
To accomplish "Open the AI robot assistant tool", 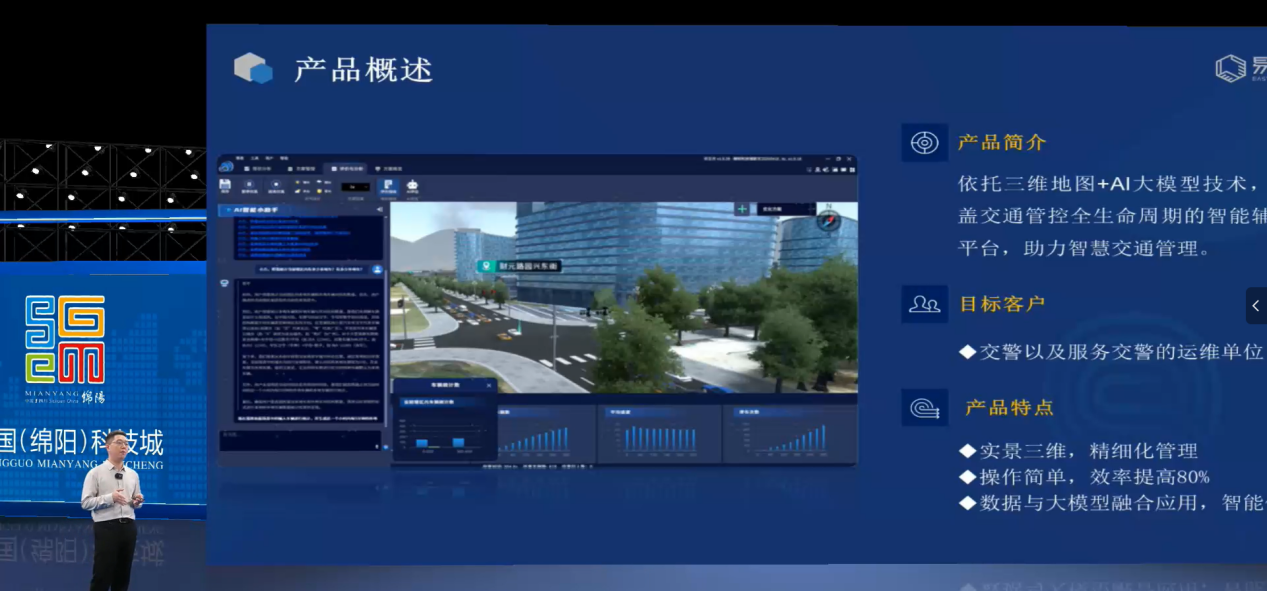I will [x=412, y=186].
